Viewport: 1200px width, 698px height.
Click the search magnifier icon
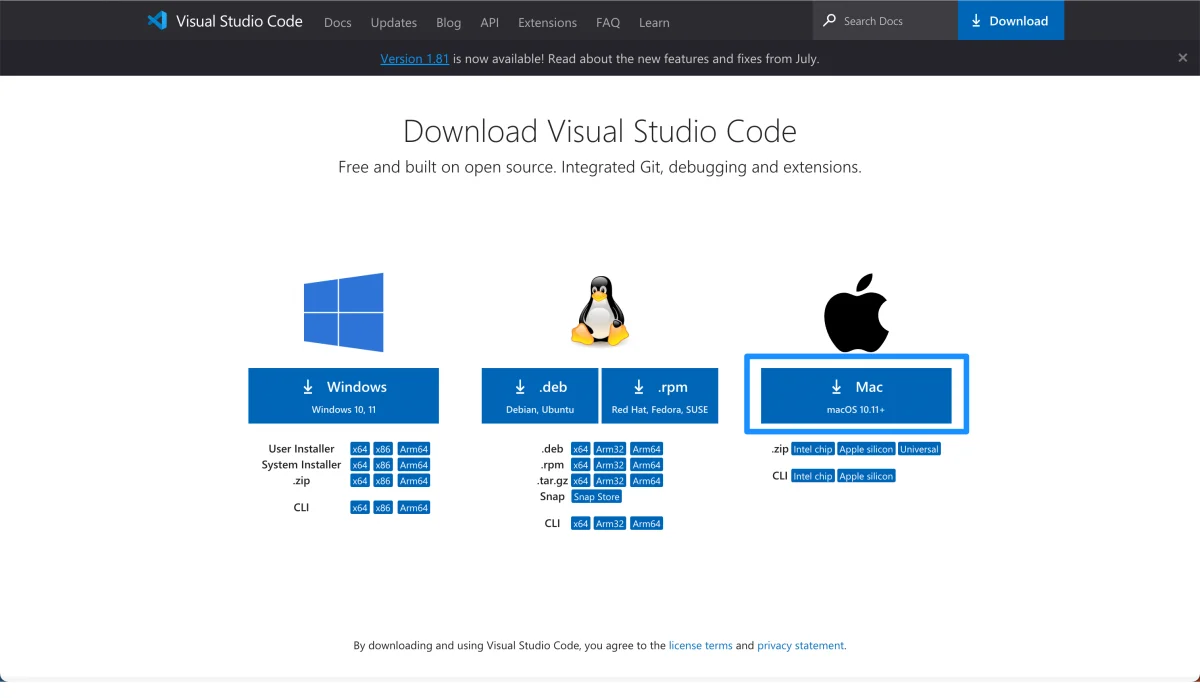(x=829, y=21)
